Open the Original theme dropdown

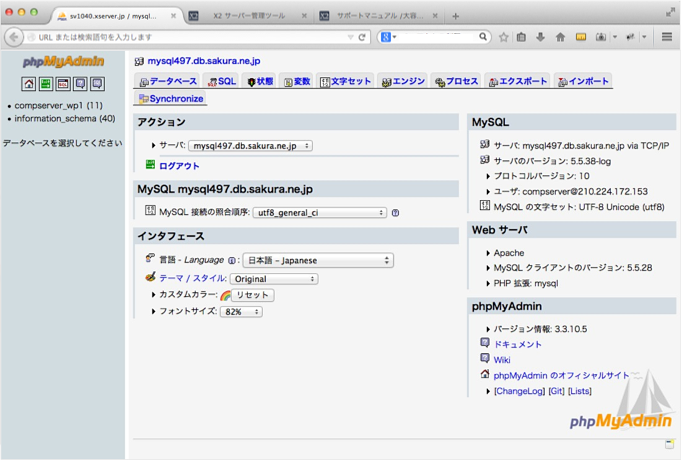click(x=274, y=279)
